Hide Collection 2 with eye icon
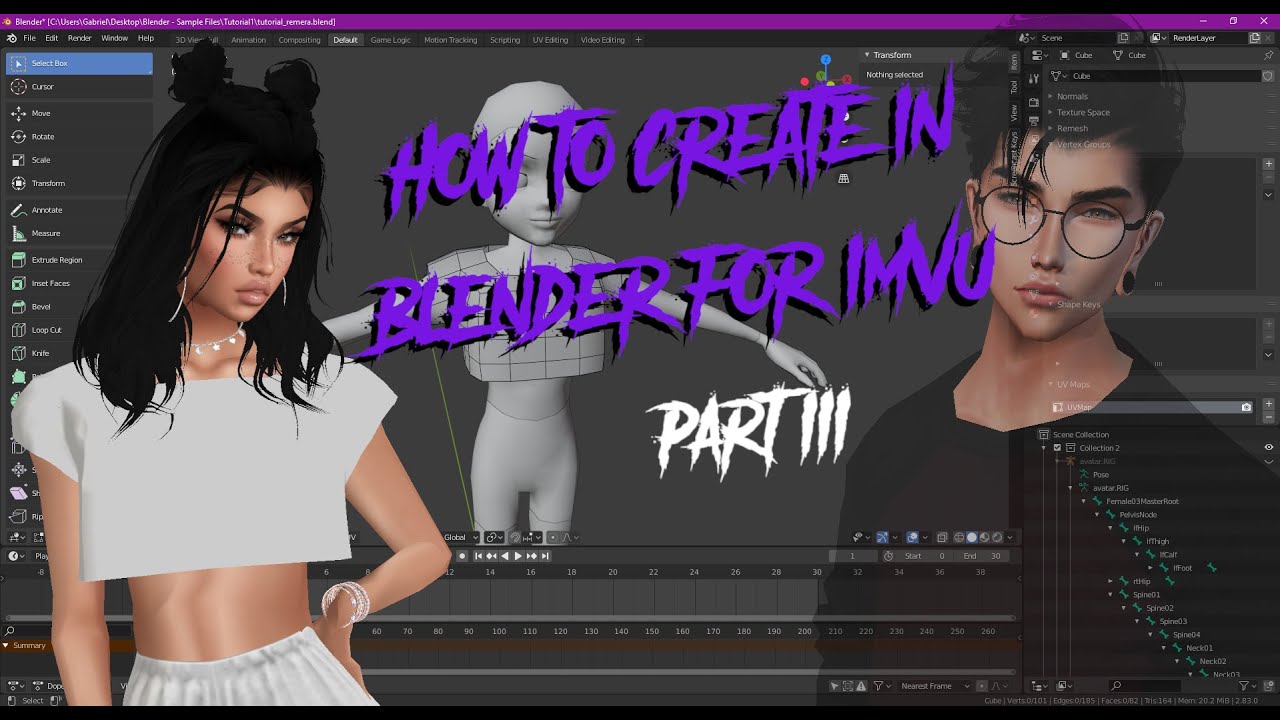This screenshot has height=720, width=1280. 1269,448
